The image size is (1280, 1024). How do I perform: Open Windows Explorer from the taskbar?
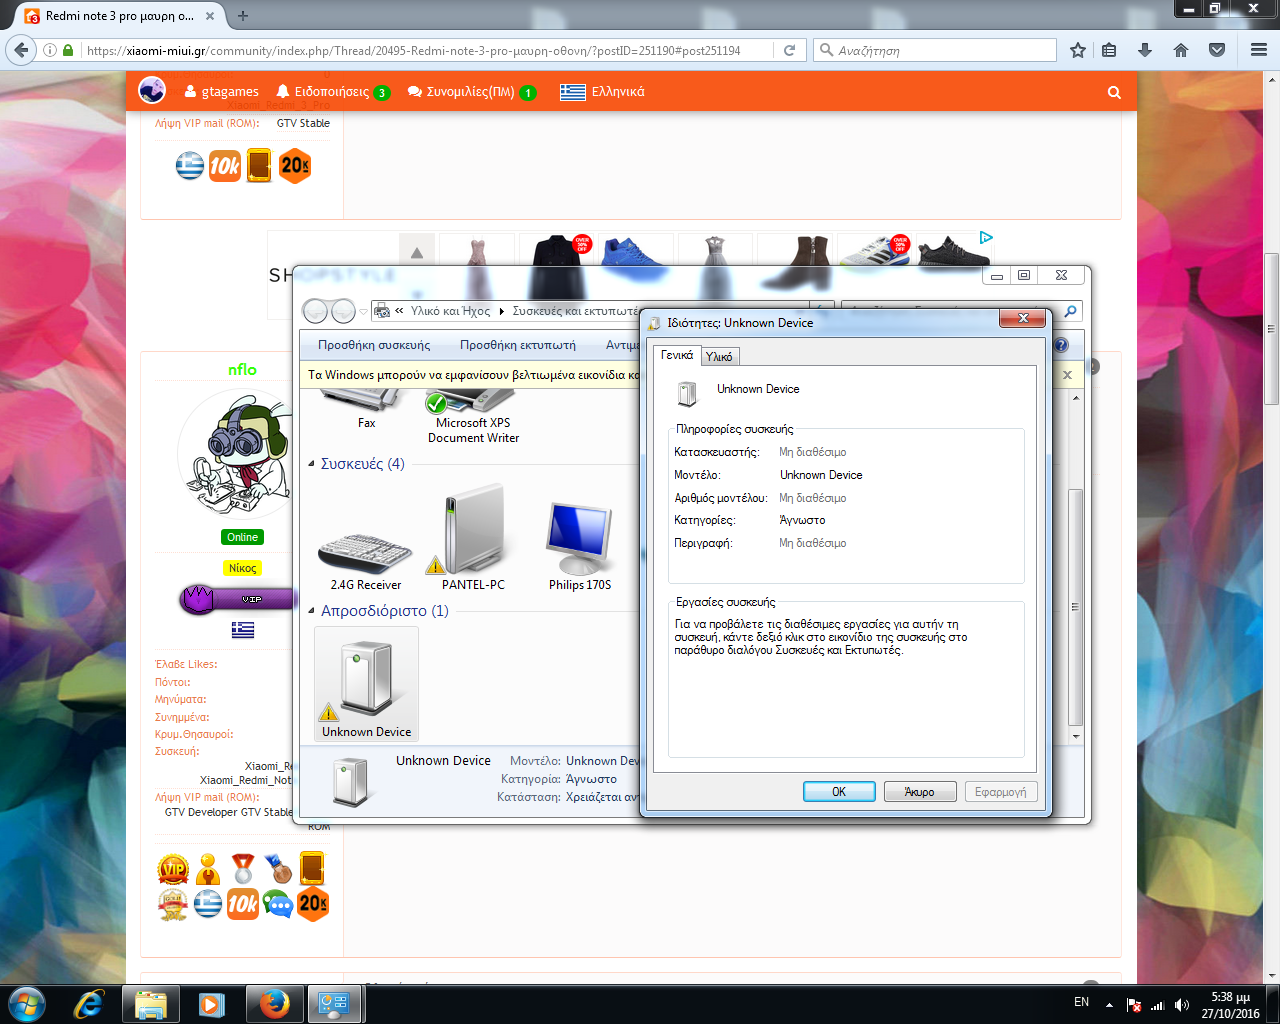click(151, 1004)
